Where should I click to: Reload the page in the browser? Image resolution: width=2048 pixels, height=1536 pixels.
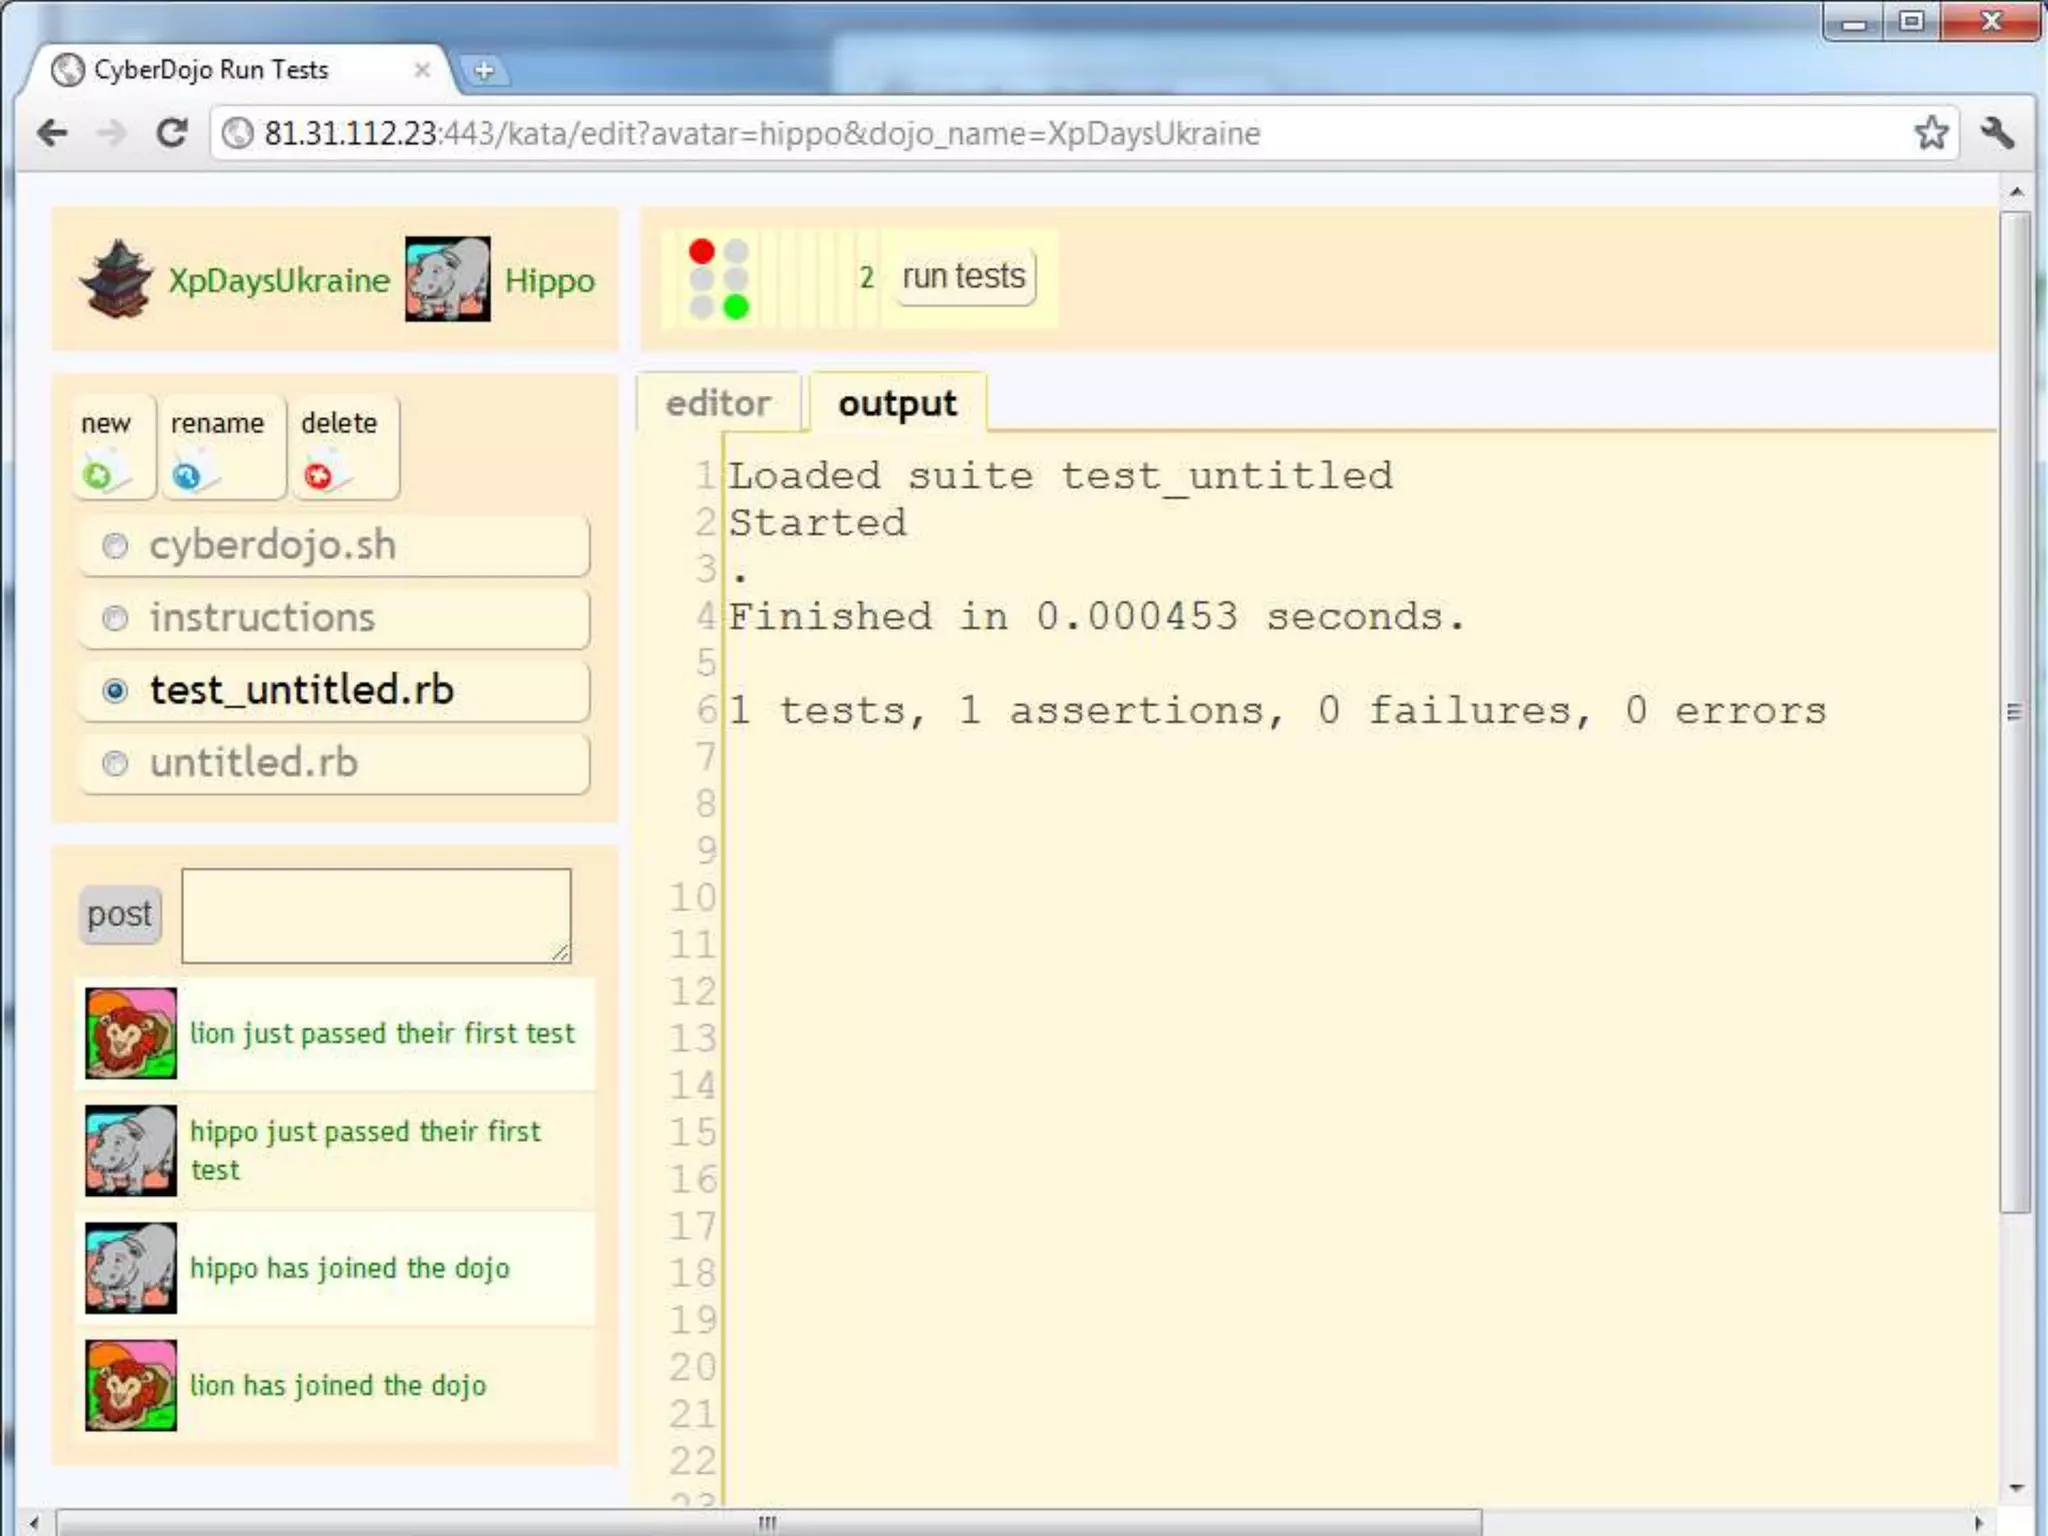pyautogui.click(x=172, y=133)
